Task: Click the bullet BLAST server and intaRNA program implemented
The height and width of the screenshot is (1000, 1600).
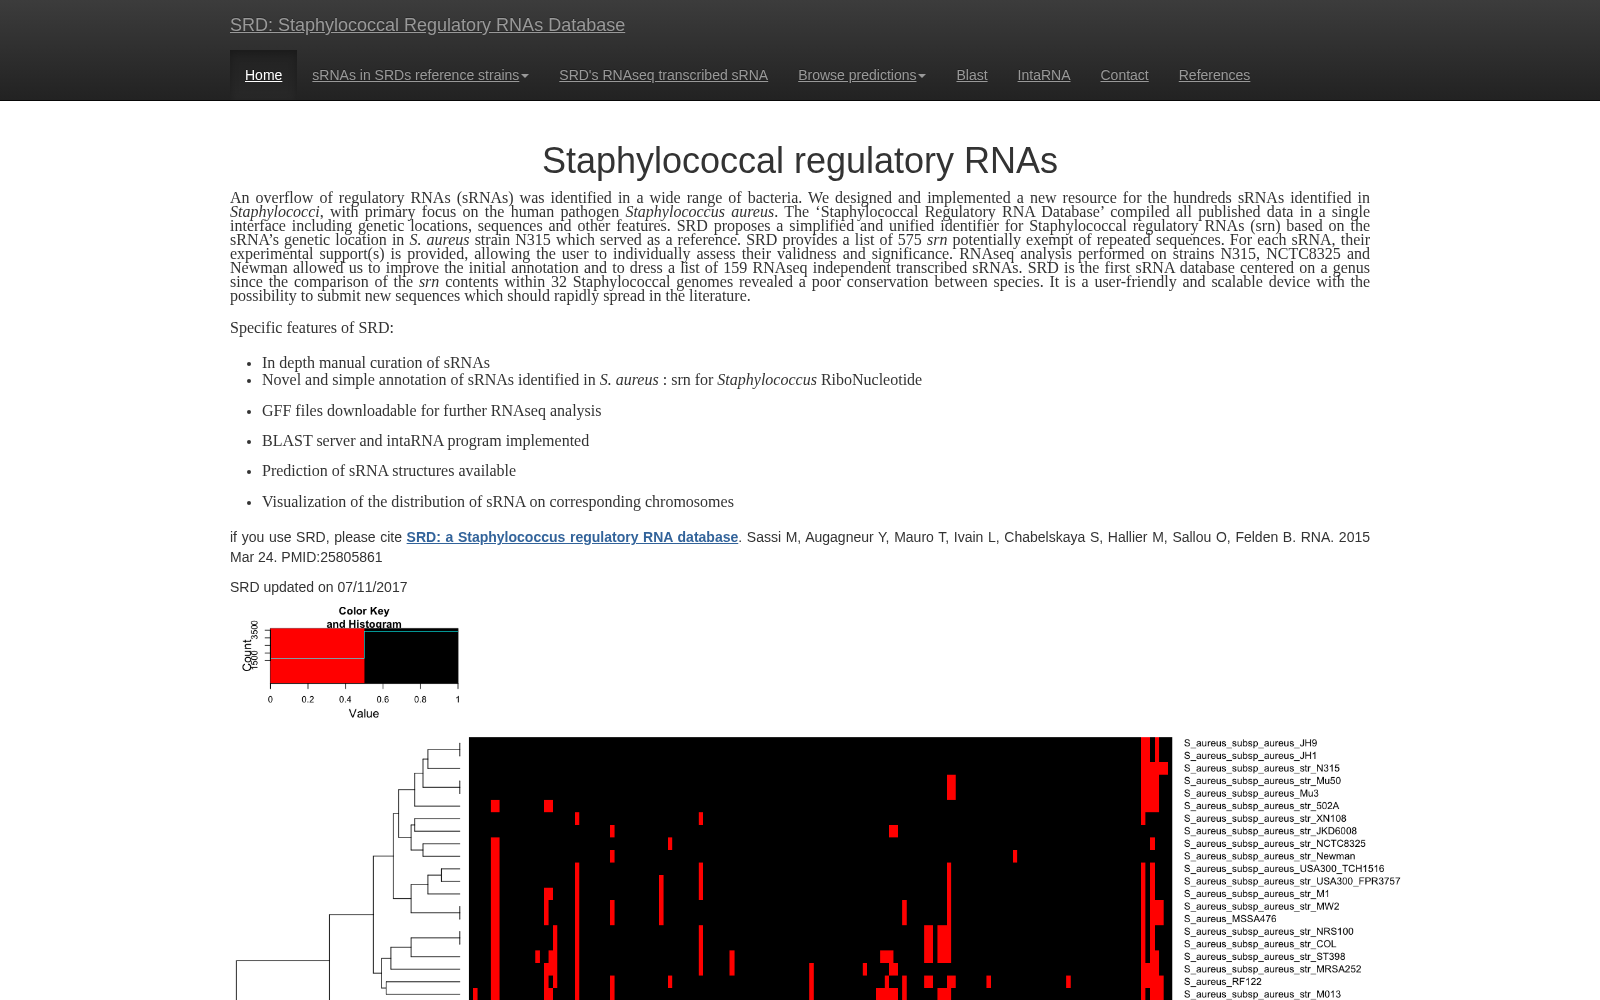Action: coord(425,441)
